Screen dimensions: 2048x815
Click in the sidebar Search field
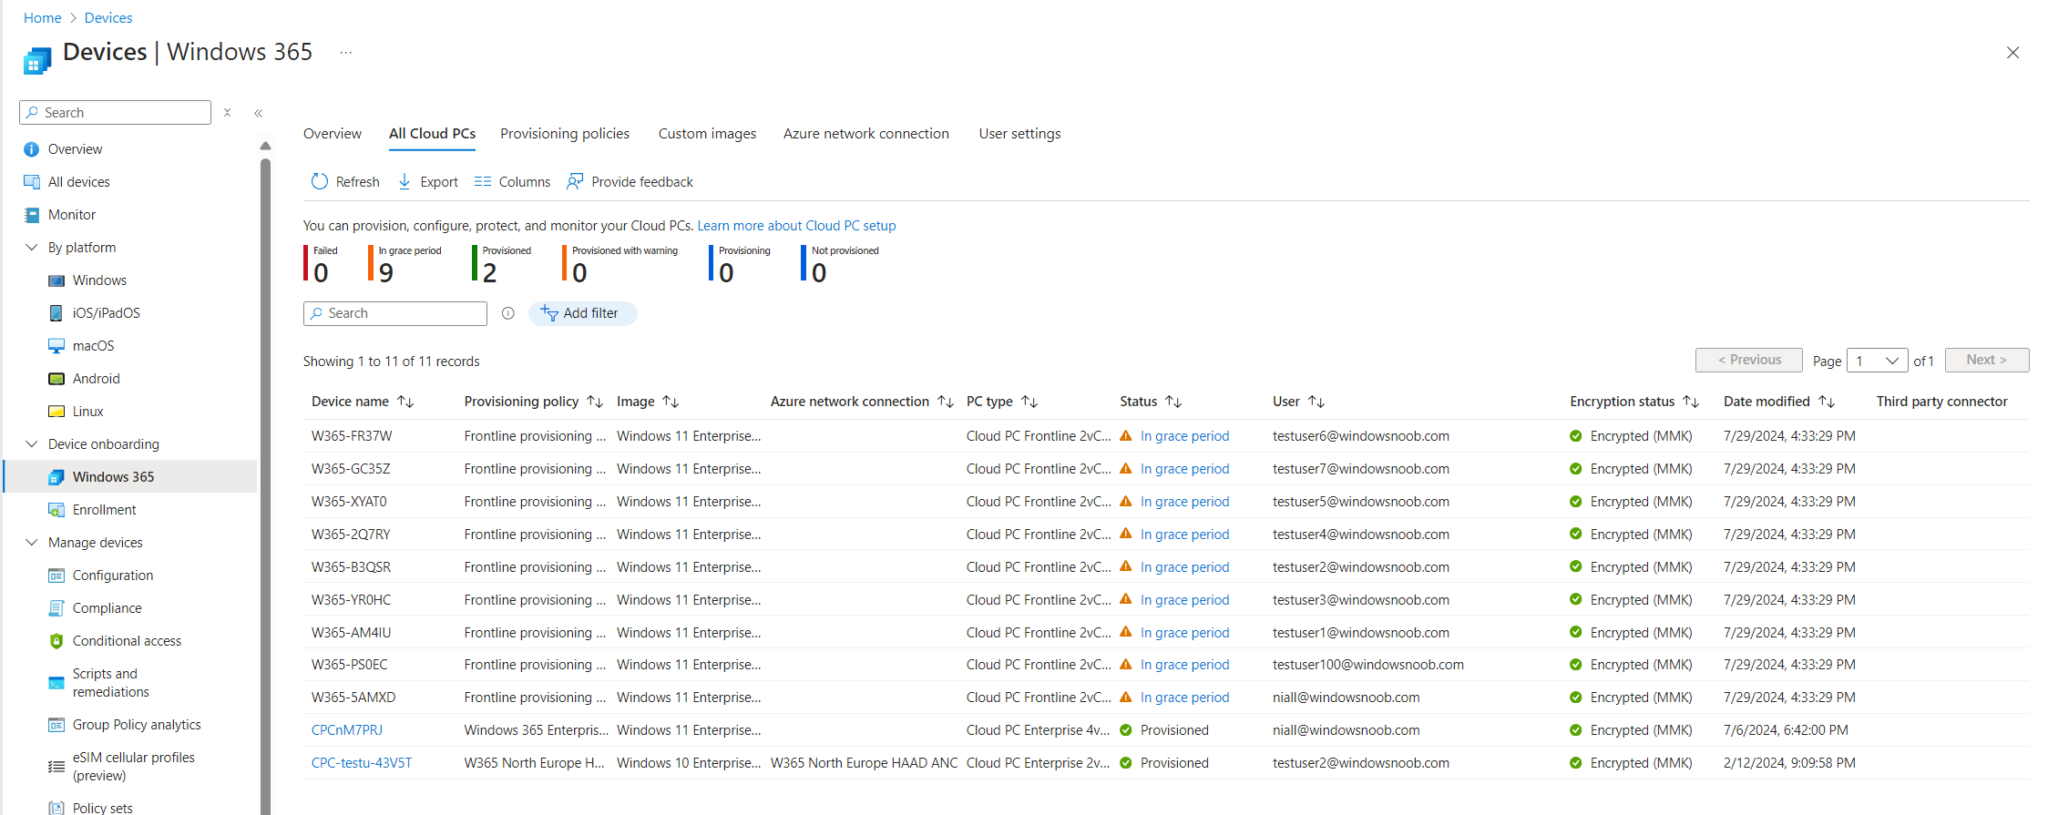[x=115, y=113]
